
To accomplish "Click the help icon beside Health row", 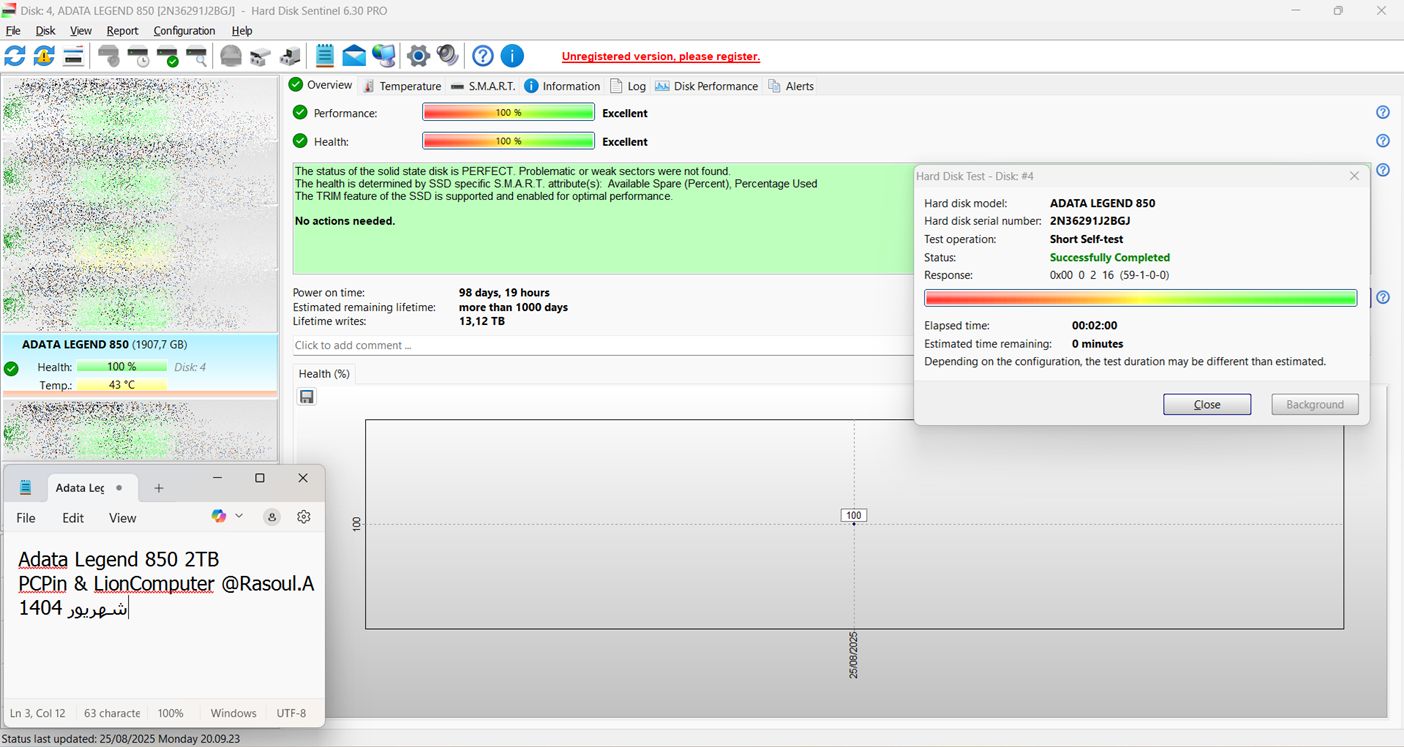I will [1383, 141].
